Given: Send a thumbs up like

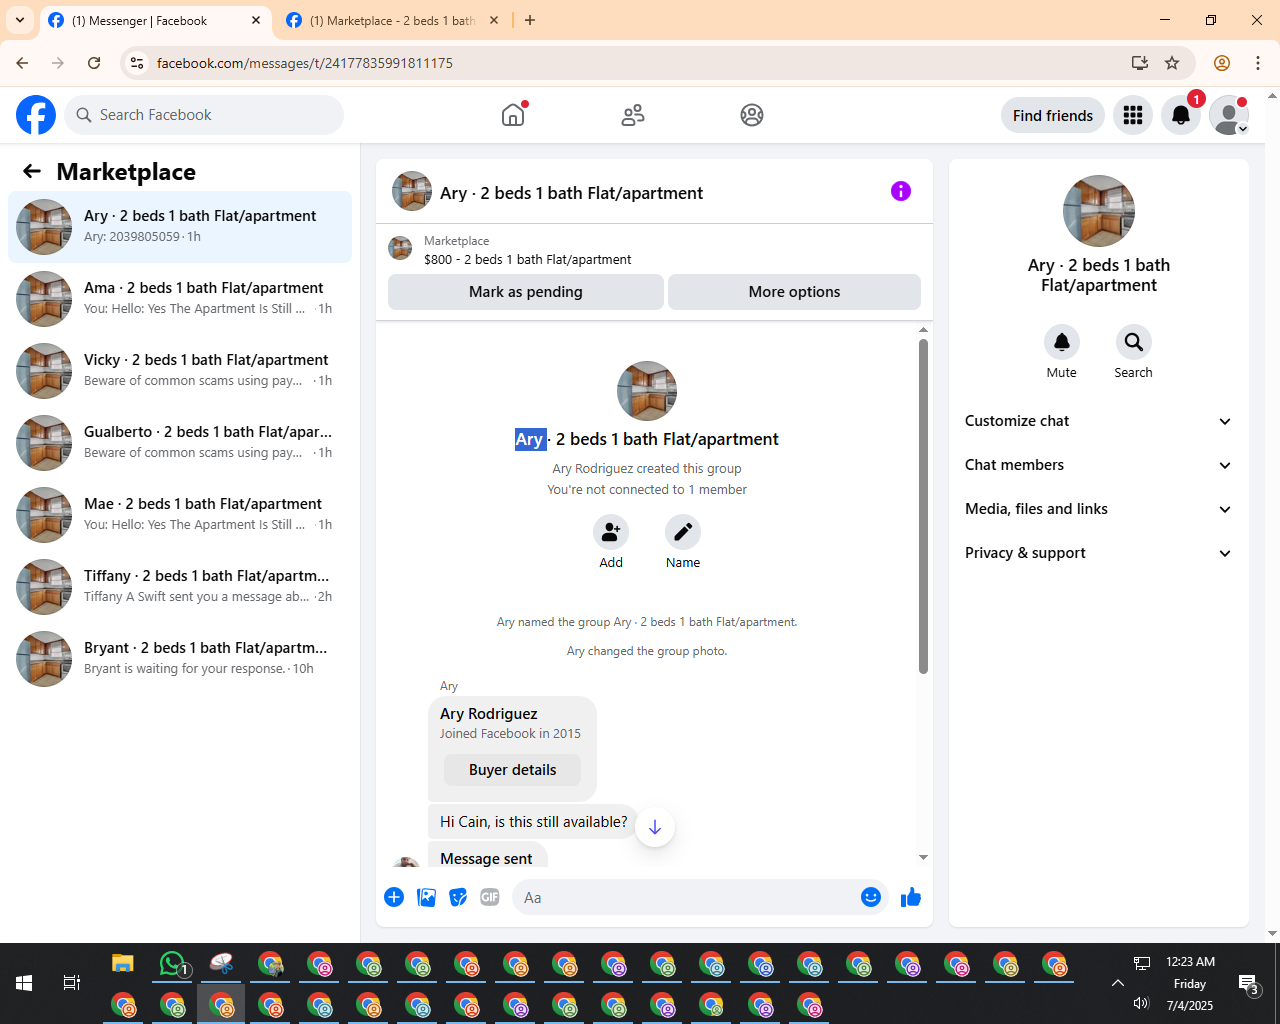Looking at the screenshot, I should pos(911,897).
